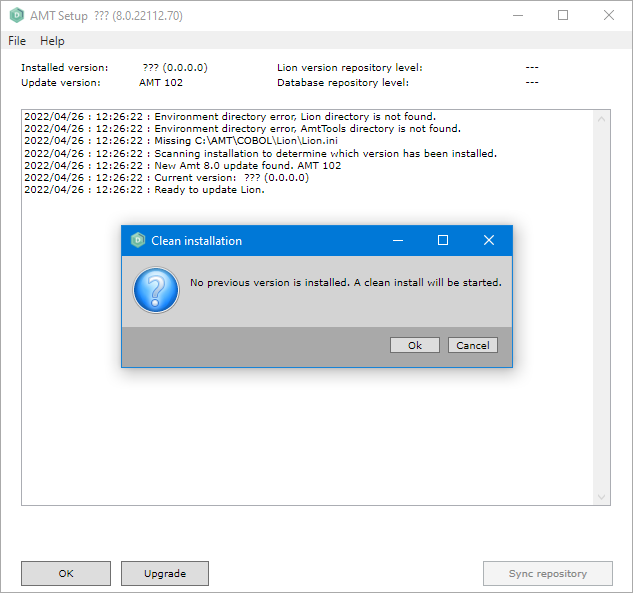The image size is (633, 593).
Task: Click the Upgrade button
Action: point(165,573)
